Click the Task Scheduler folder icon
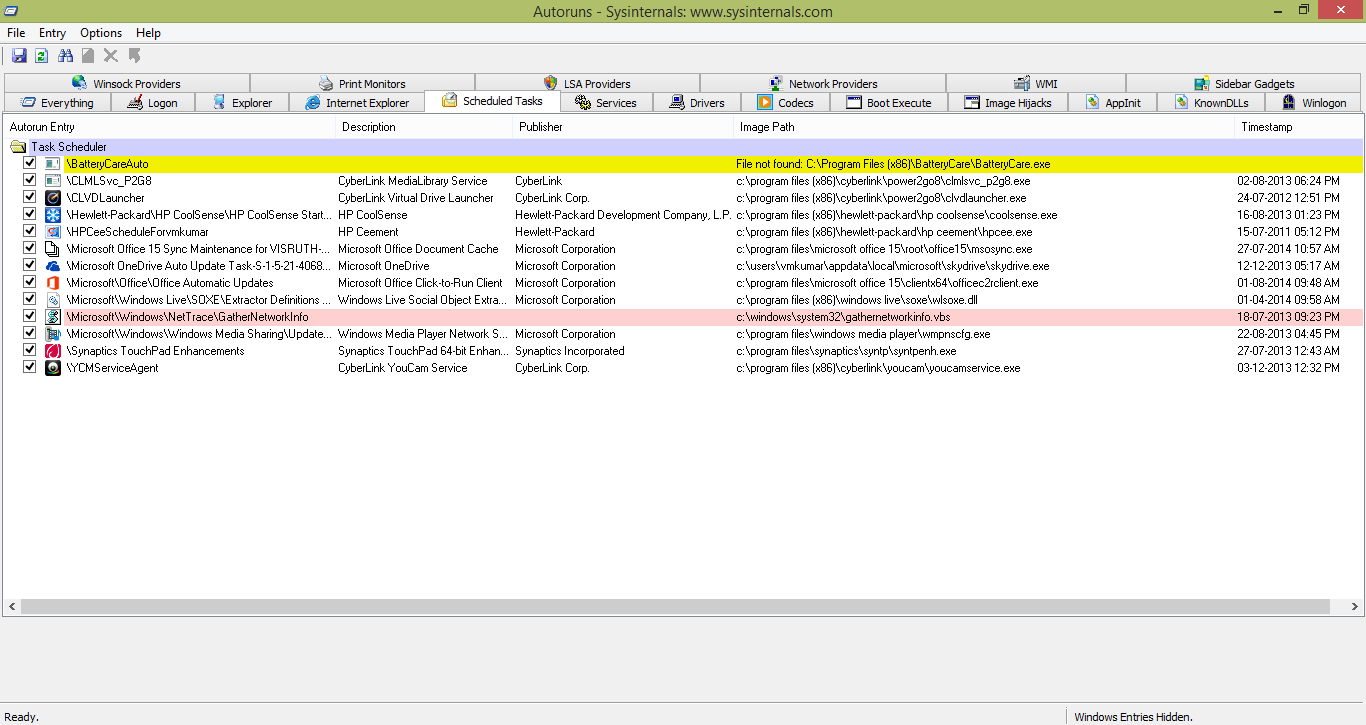 click(18, 147)
